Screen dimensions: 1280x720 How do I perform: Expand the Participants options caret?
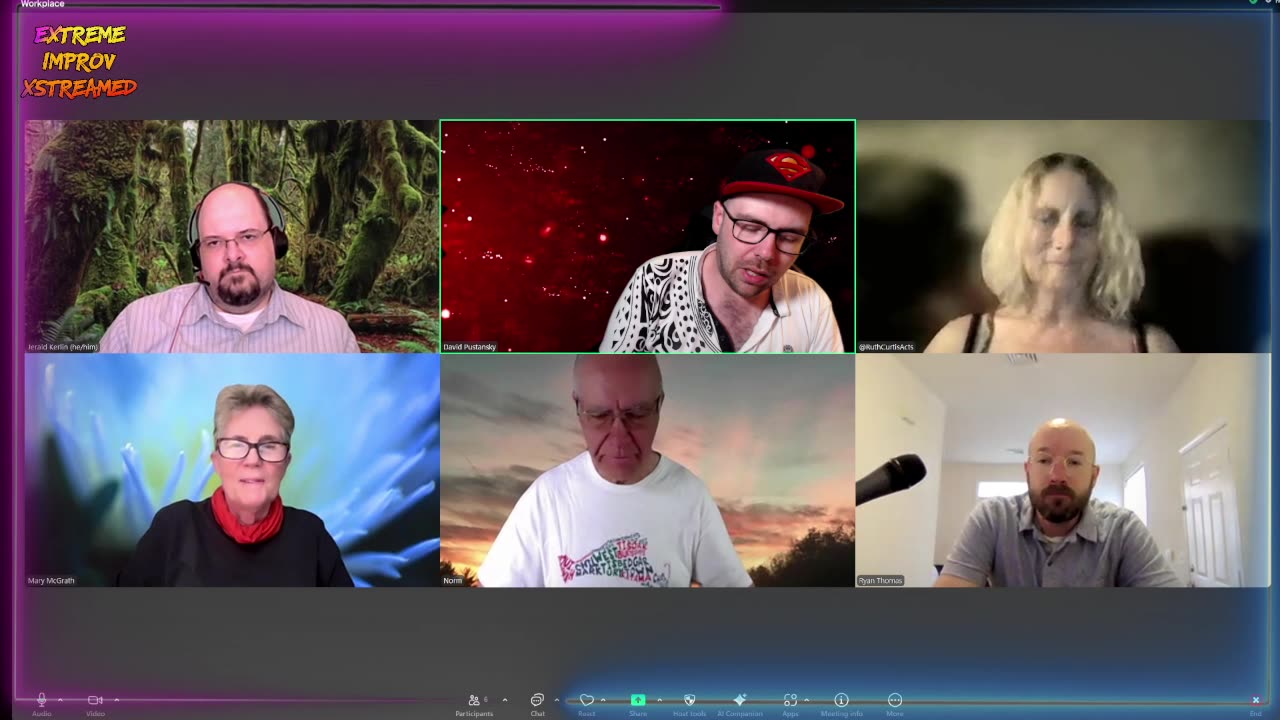coord(504,700)
